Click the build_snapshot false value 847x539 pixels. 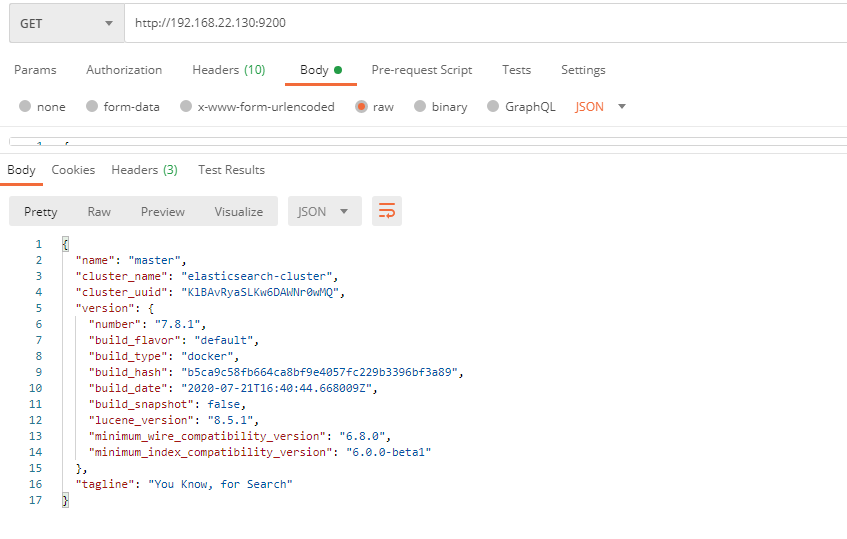(x=224, y=404)
